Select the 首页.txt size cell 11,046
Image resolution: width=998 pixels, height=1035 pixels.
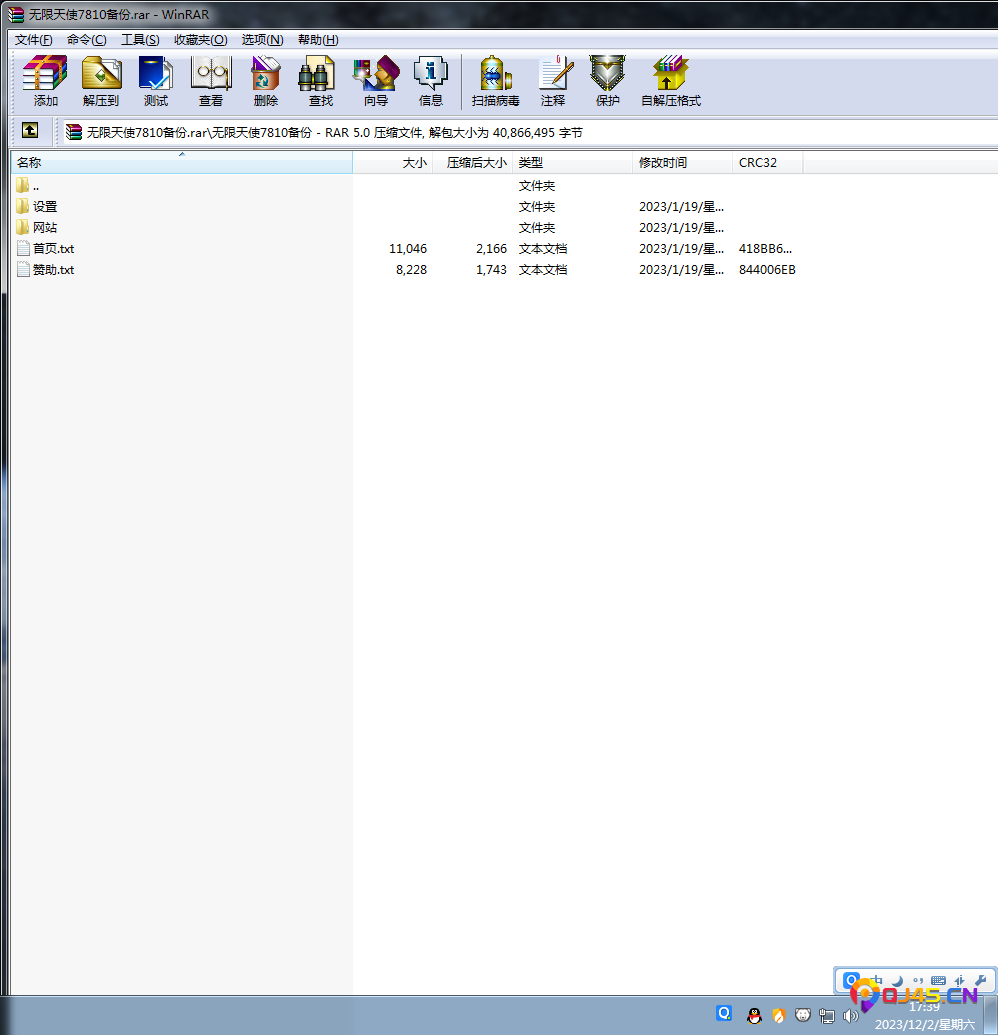click(x=407, y=249)
